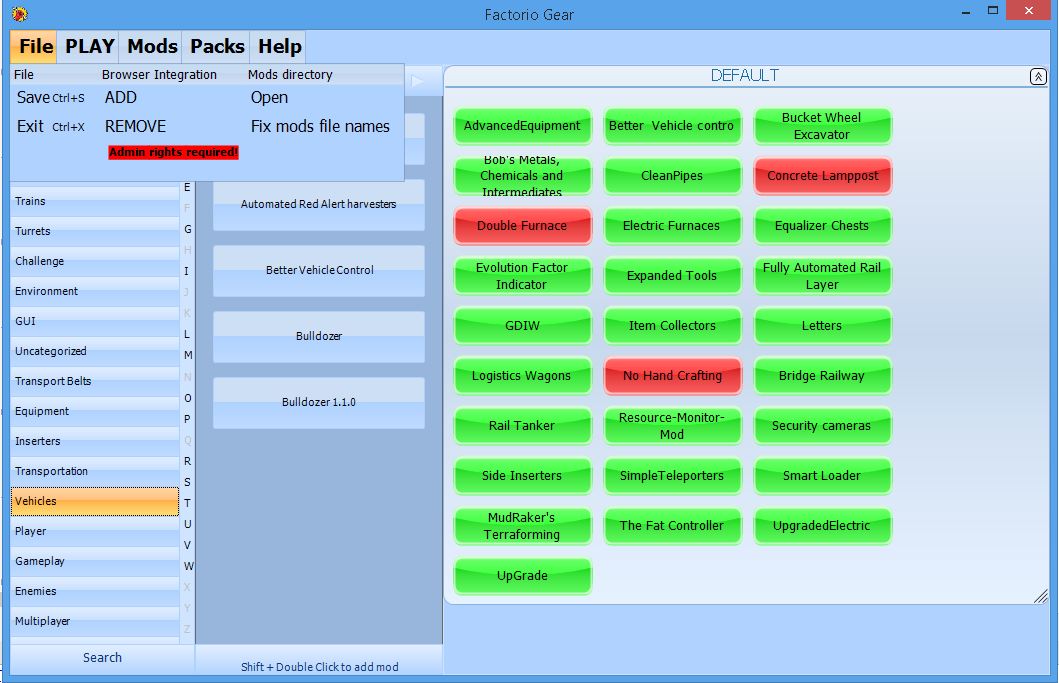
Task: Toggle the Concrete Lamppost mod
Action: pos(822,176)
